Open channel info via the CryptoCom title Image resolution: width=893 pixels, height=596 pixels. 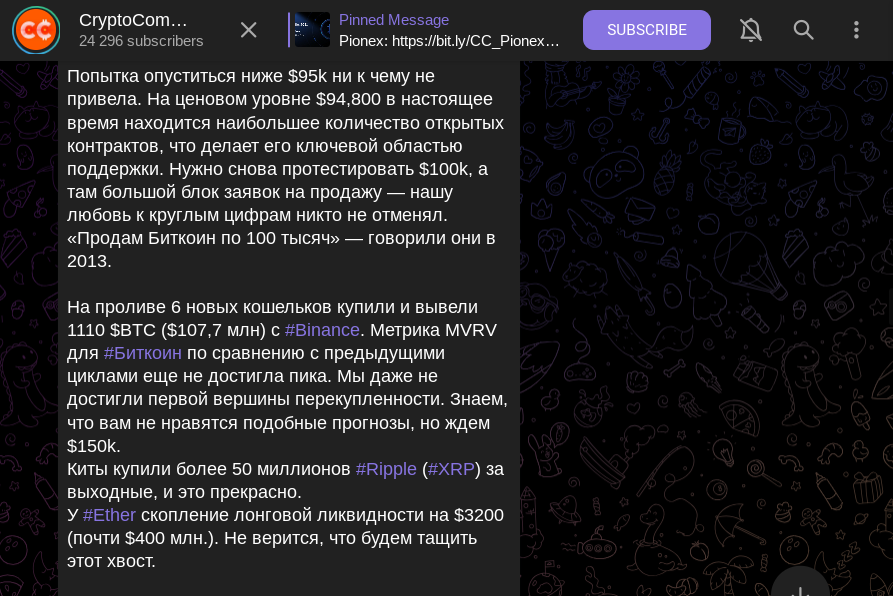tap(134, 20)
